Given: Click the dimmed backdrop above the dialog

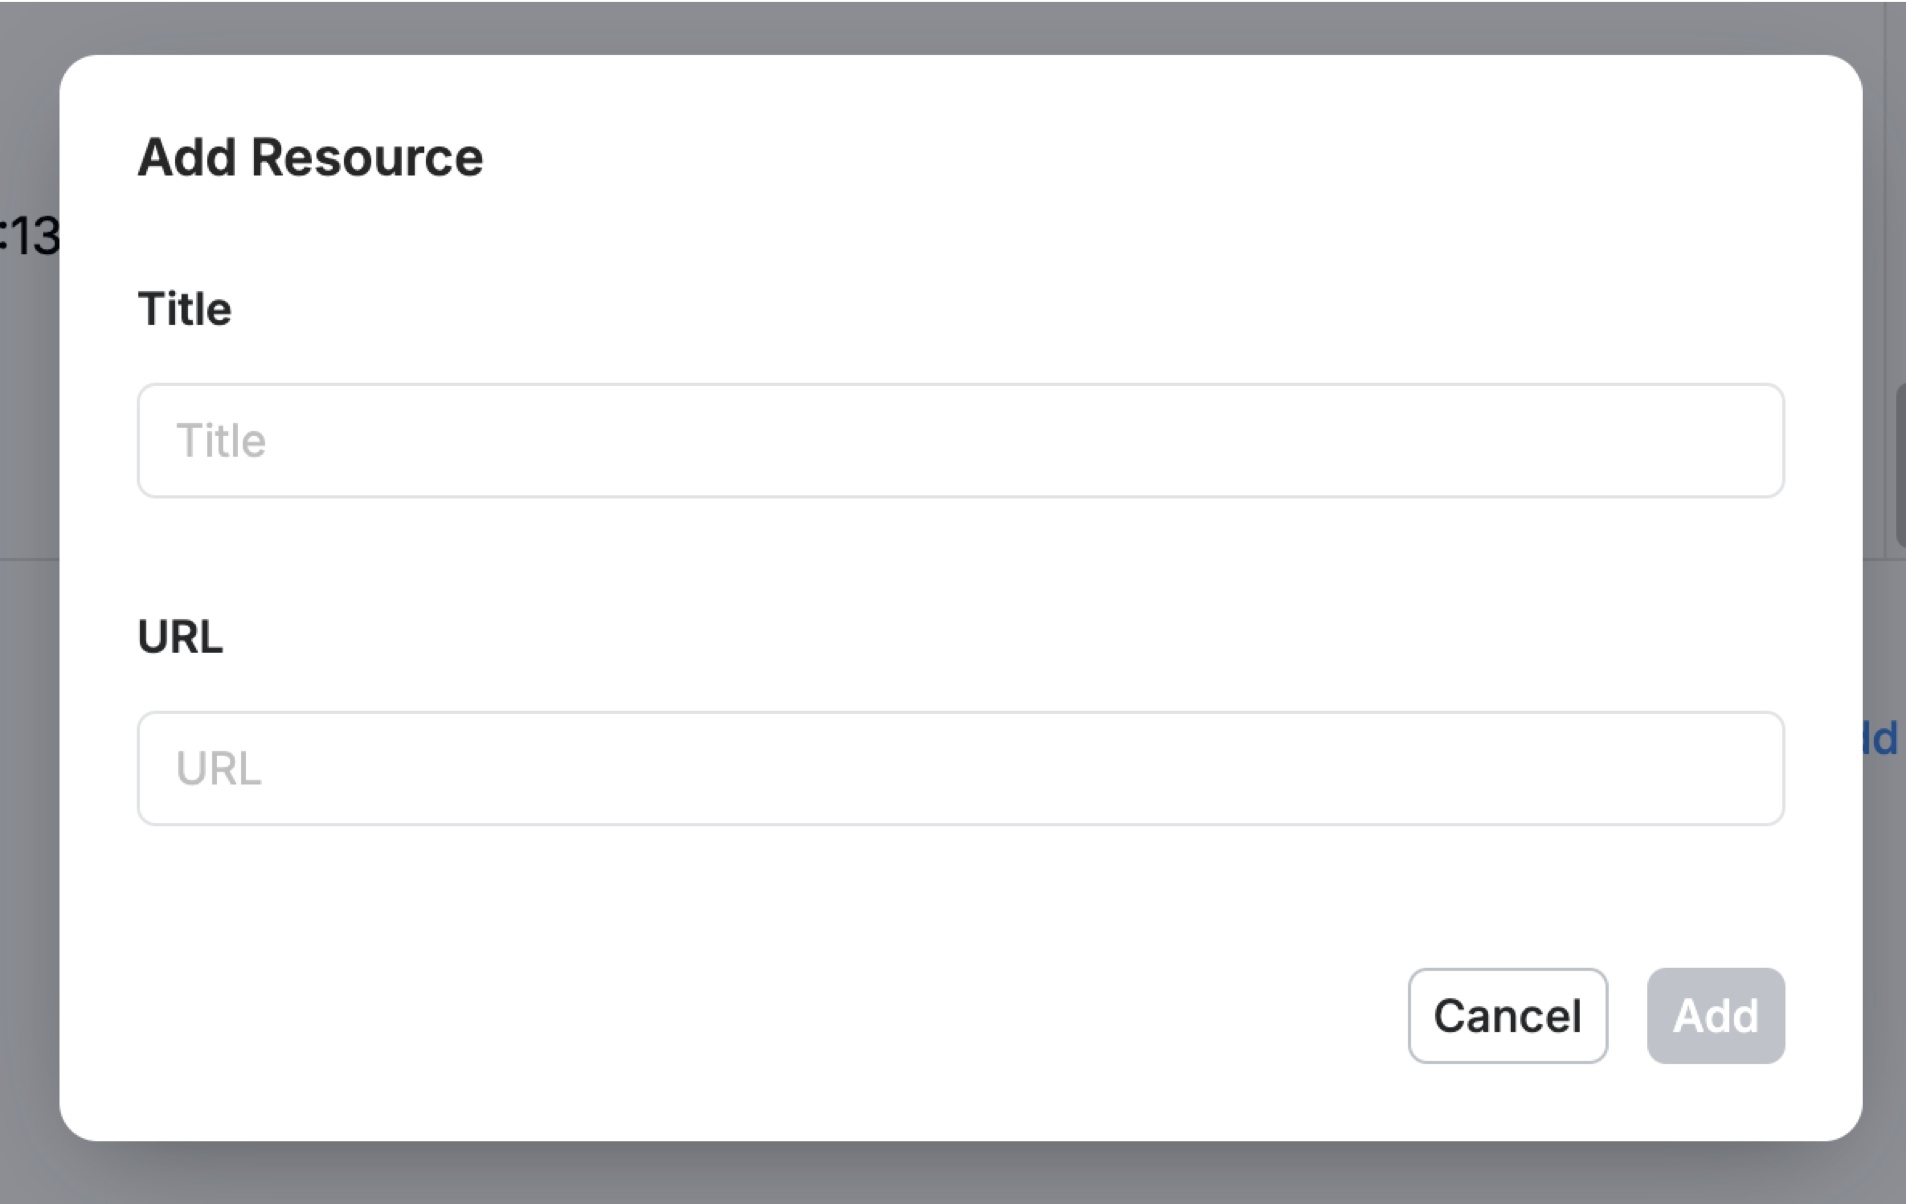Looking at the screenshot, I should (x=960, y=26).
